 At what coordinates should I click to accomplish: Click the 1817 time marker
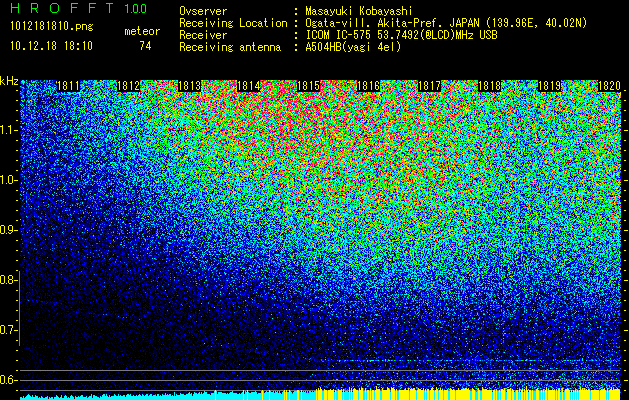click(429, 86)
